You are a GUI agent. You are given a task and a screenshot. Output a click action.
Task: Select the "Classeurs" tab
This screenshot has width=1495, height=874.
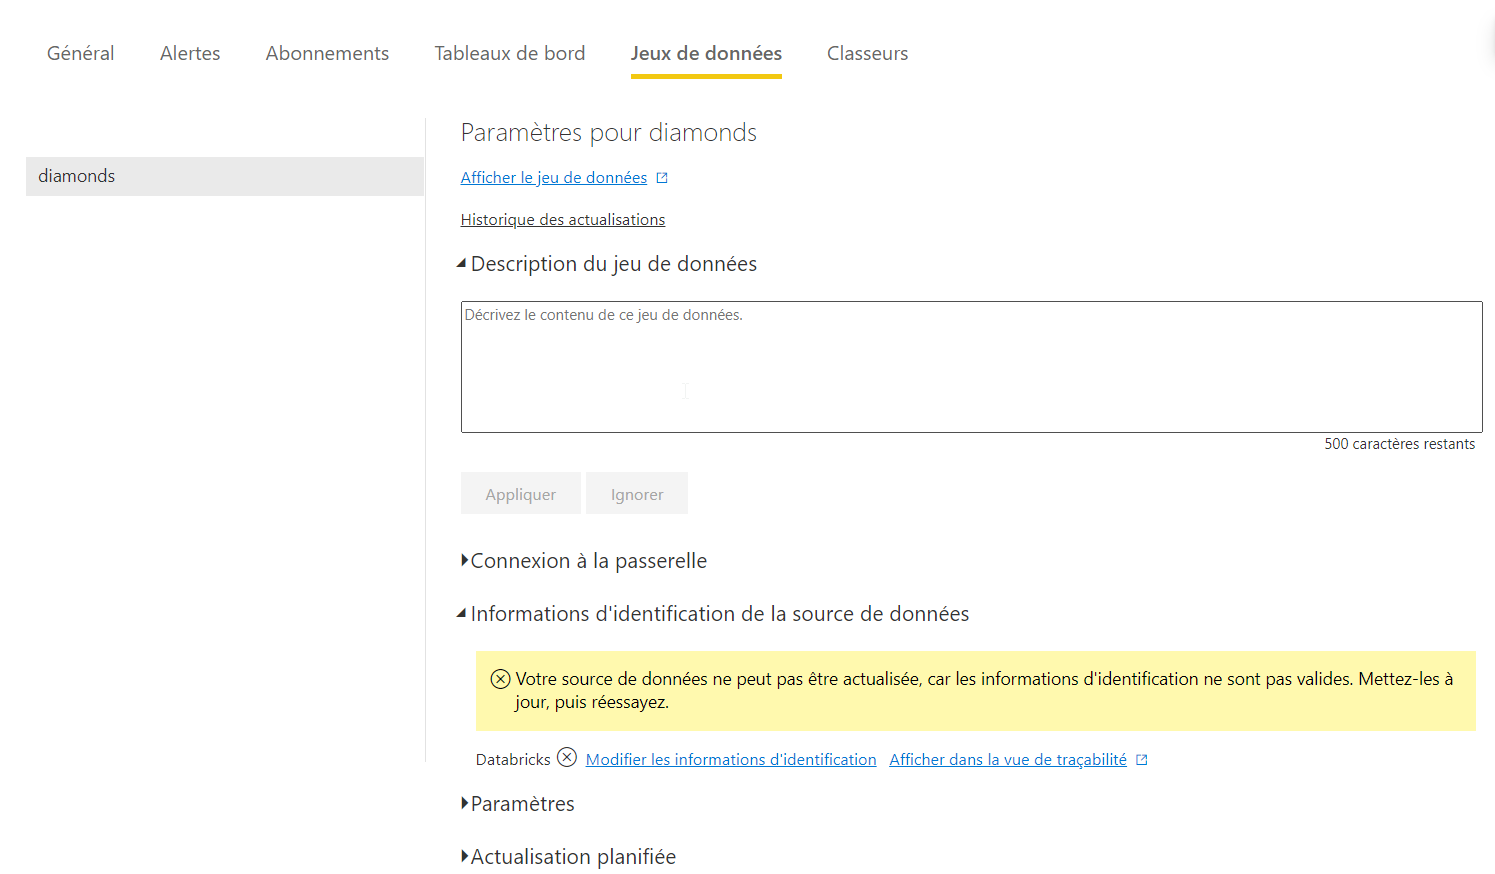(x=867, y=53)
